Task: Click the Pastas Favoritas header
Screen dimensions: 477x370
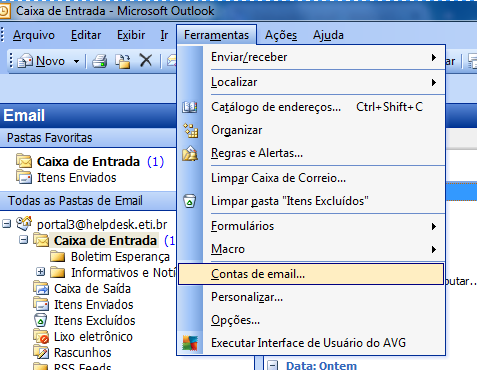Action: click(88, 138)
